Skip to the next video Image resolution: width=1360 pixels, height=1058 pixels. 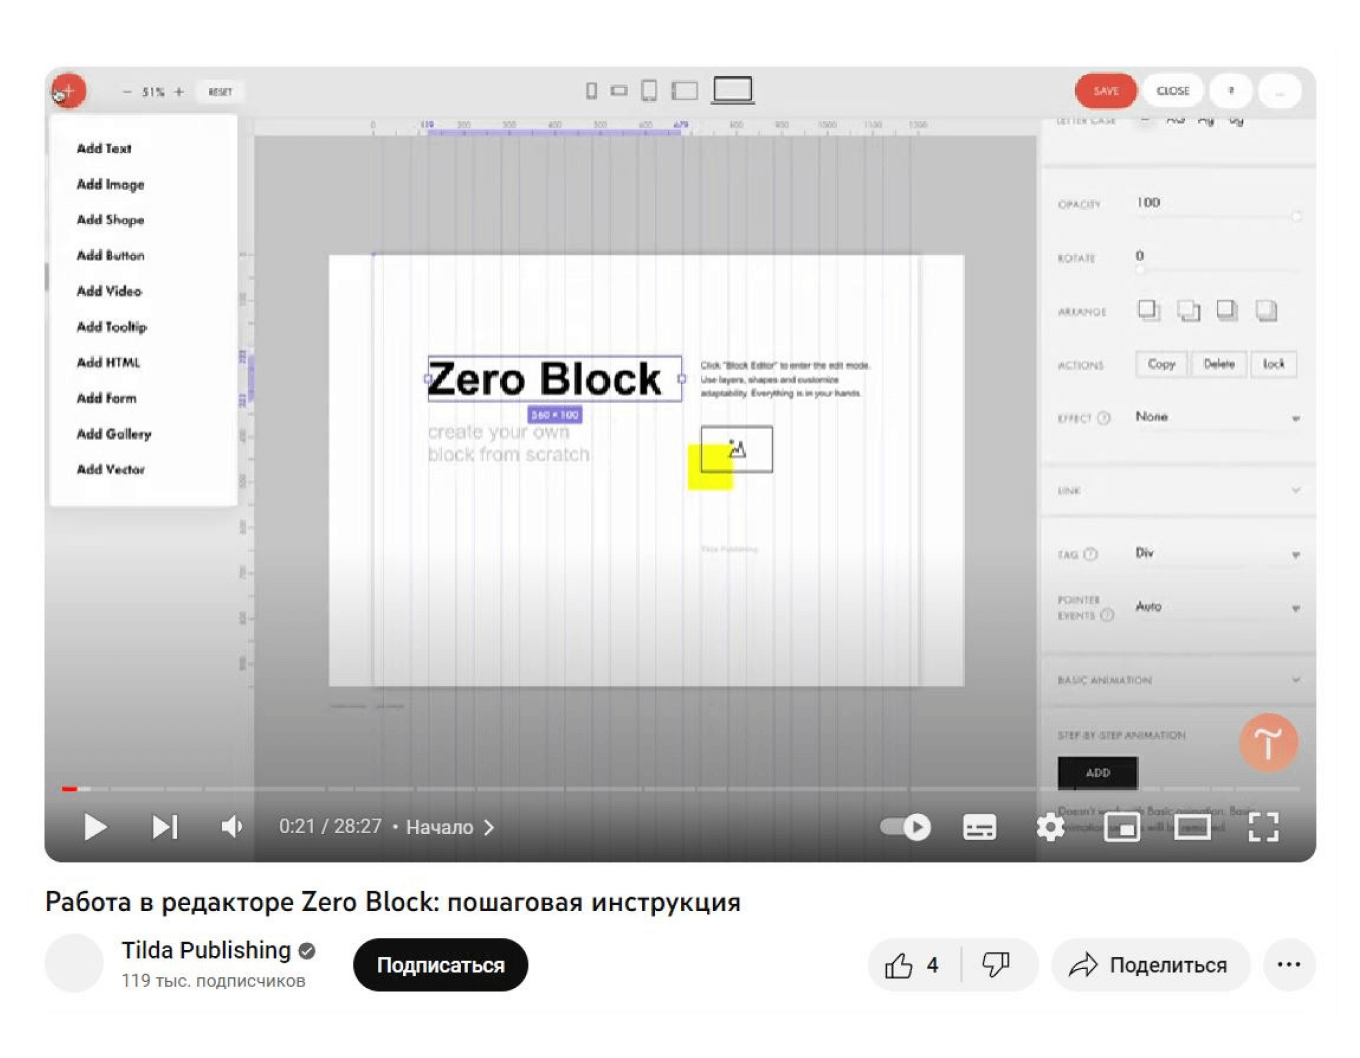tap(165, 827)
